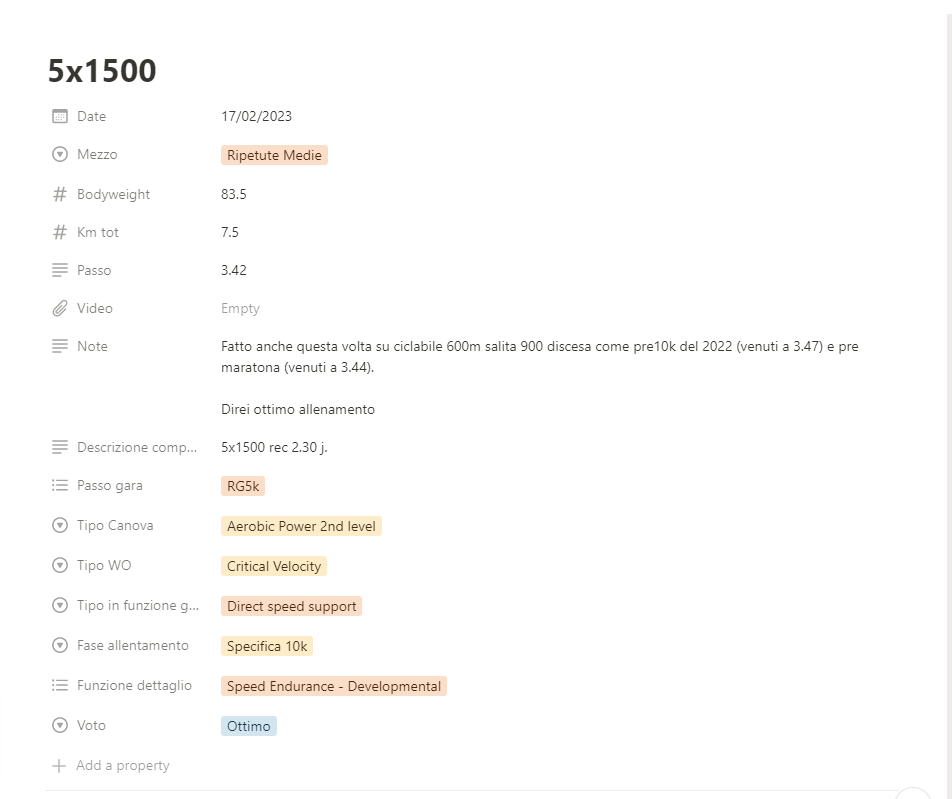952x799 pixels.
Task: Click the Bodyweight property label
Action: pyautogui.click(x=114, y=194)
